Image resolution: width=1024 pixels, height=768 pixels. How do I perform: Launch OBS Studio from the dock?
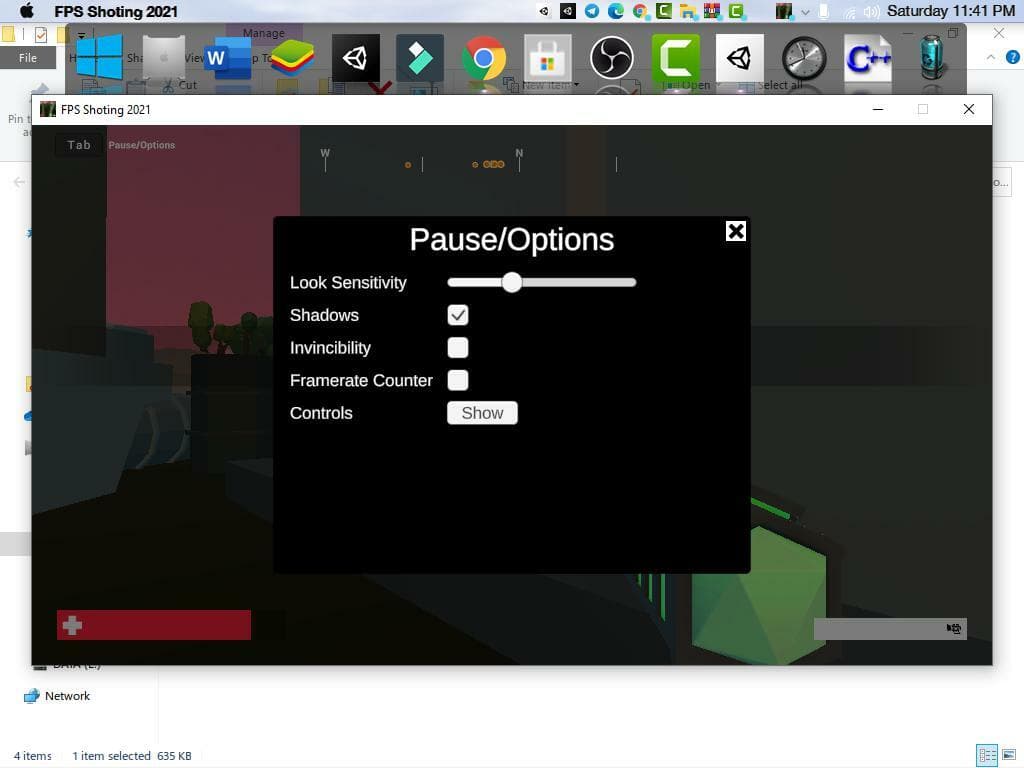[x=611, y=58]
